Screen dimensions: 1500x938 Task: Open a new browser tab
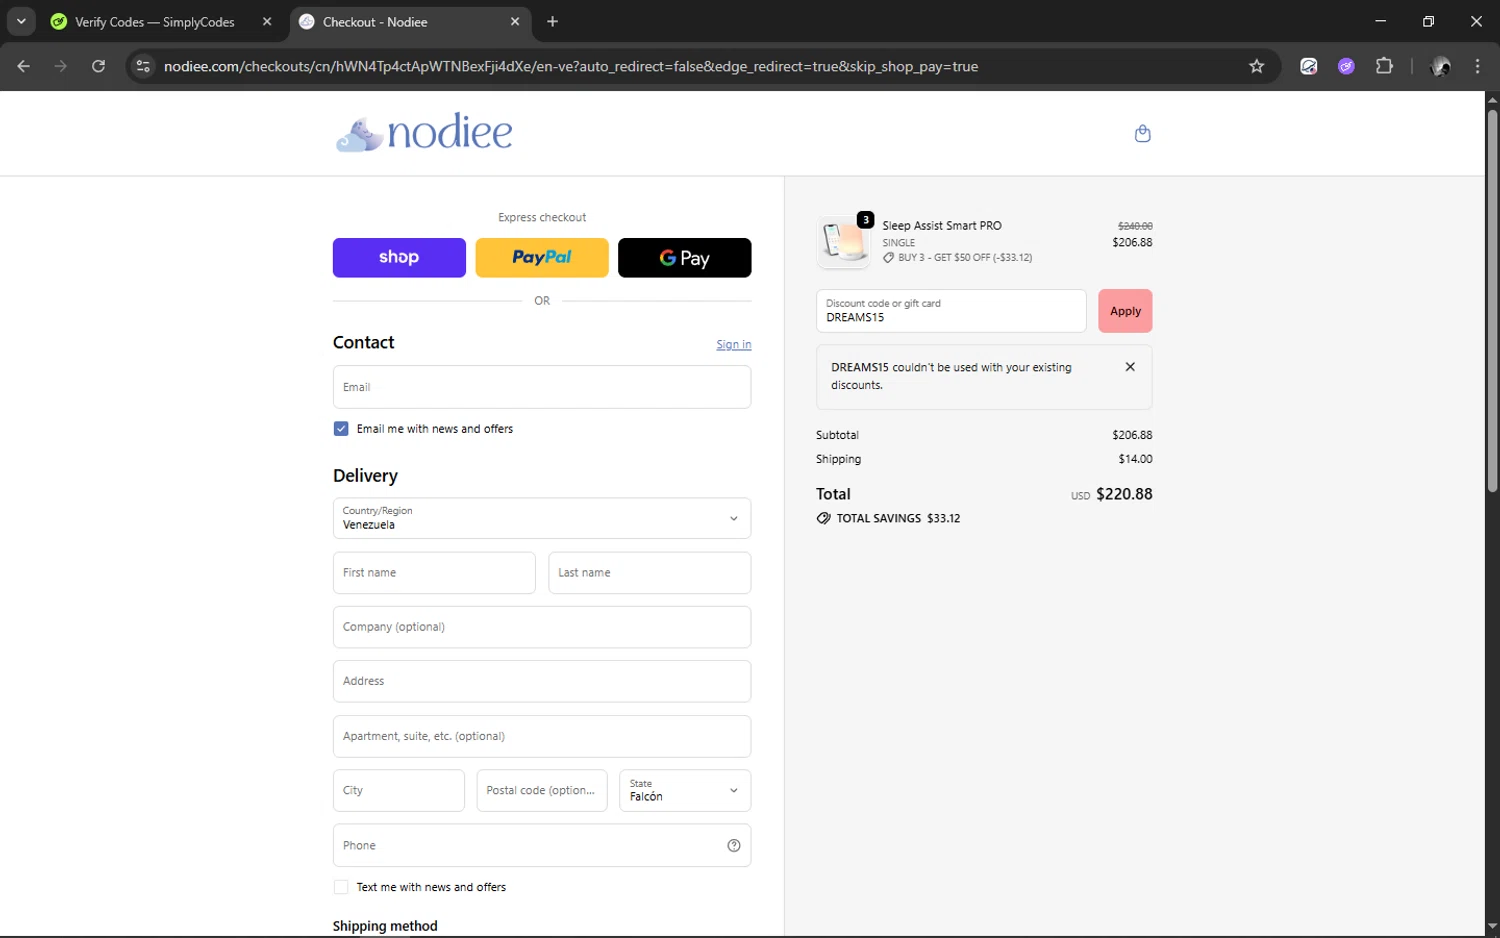click(553, 21)
